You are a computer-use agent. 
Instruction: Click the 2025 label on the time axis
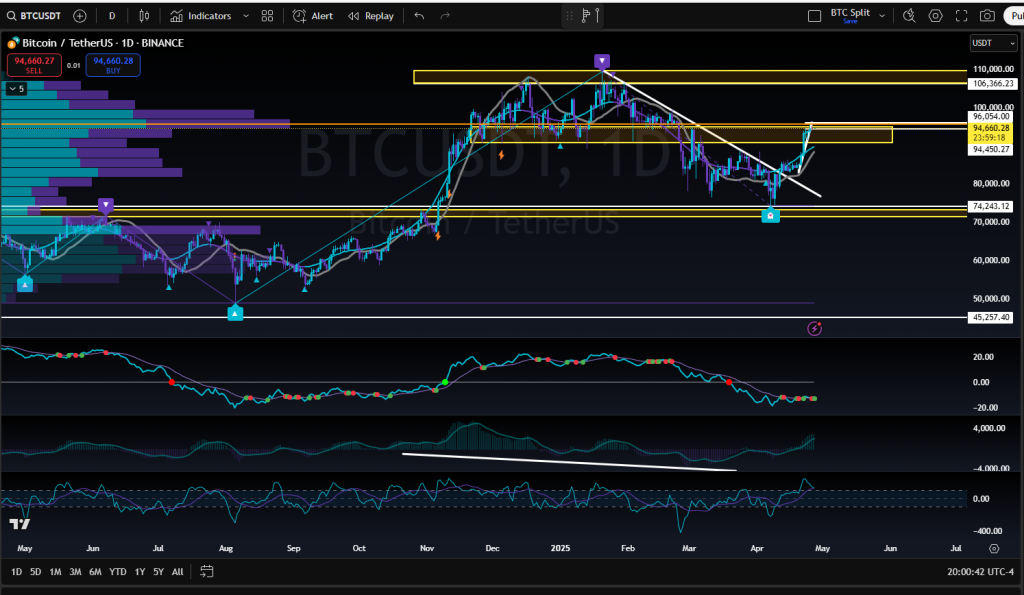560,549
